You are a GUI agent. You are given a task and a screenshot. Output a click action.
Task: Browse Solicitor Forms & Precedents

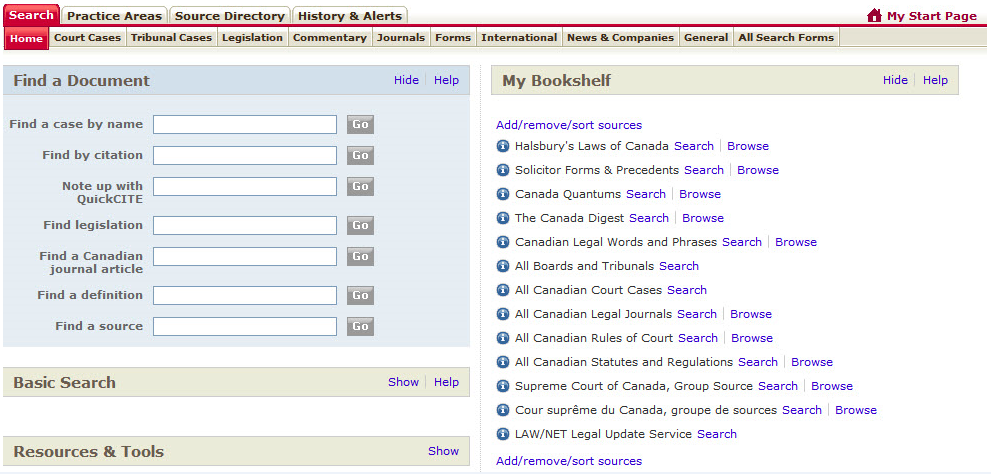758,170
